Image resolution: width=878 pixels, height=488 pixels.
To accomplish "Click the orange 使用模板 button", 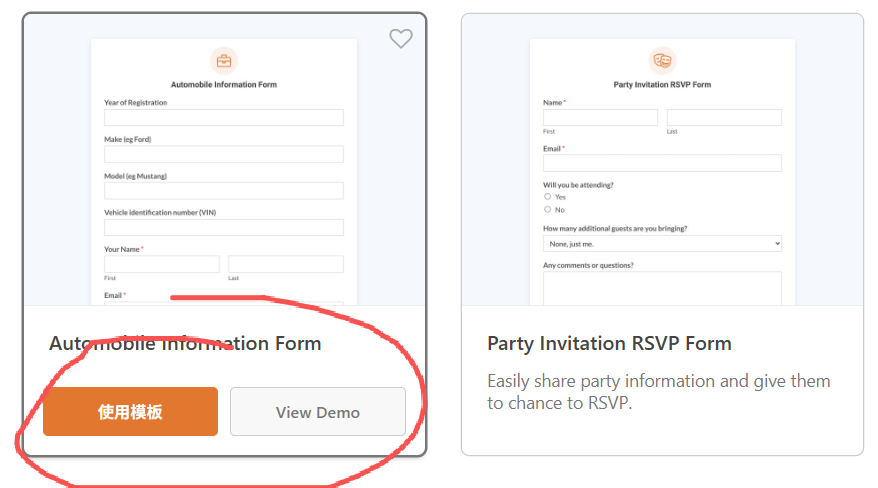I will pyautogui.click(x=130, y=411).
